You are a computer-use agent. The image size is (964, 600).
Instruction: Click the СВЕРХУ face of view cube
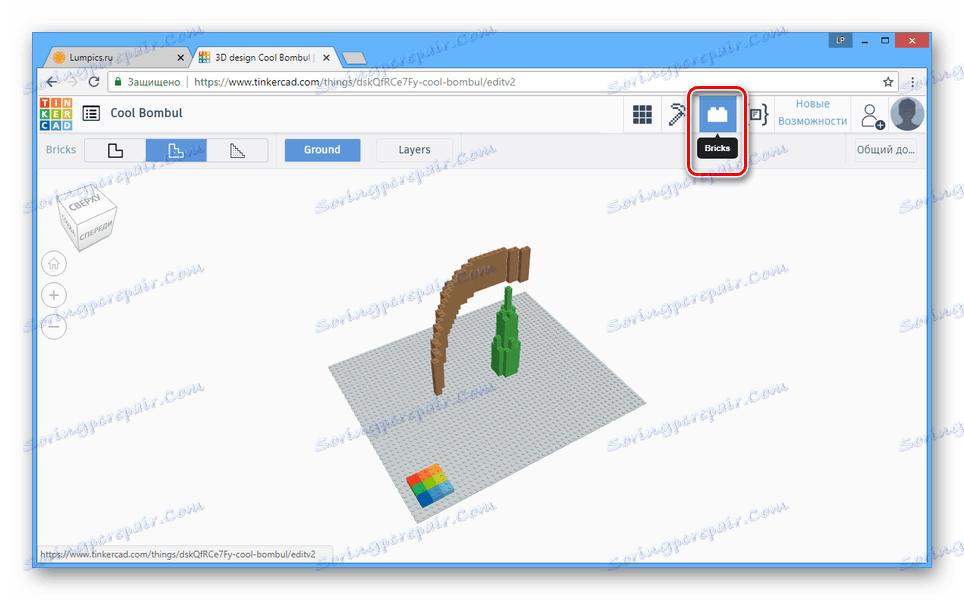pyautogui.click(x=84, y=202)
